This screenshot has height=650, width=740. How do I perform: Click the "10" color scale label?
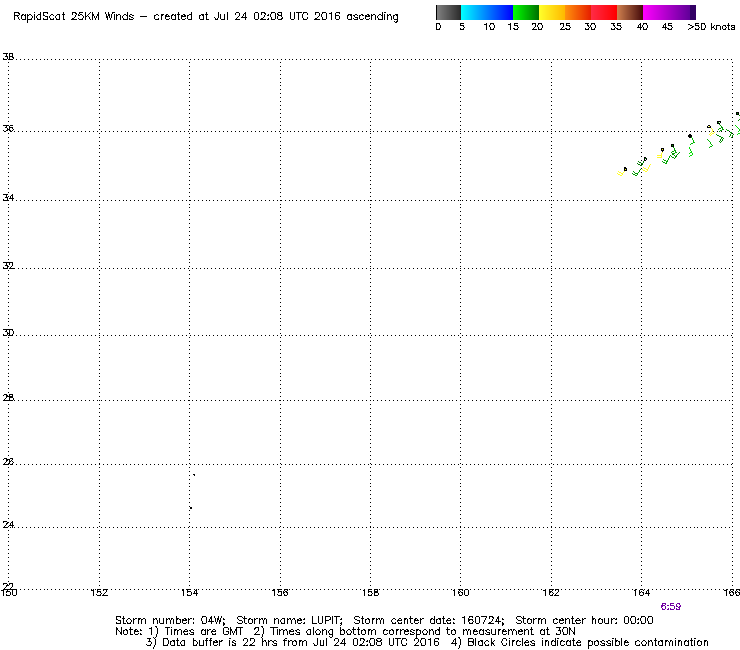point(489,27)
